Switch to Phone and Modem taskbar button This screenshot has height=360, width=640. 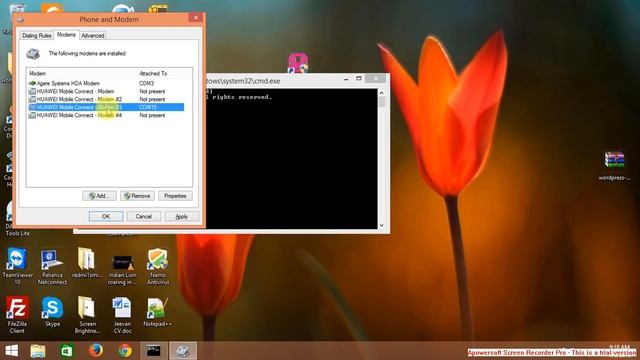point(183,351)
